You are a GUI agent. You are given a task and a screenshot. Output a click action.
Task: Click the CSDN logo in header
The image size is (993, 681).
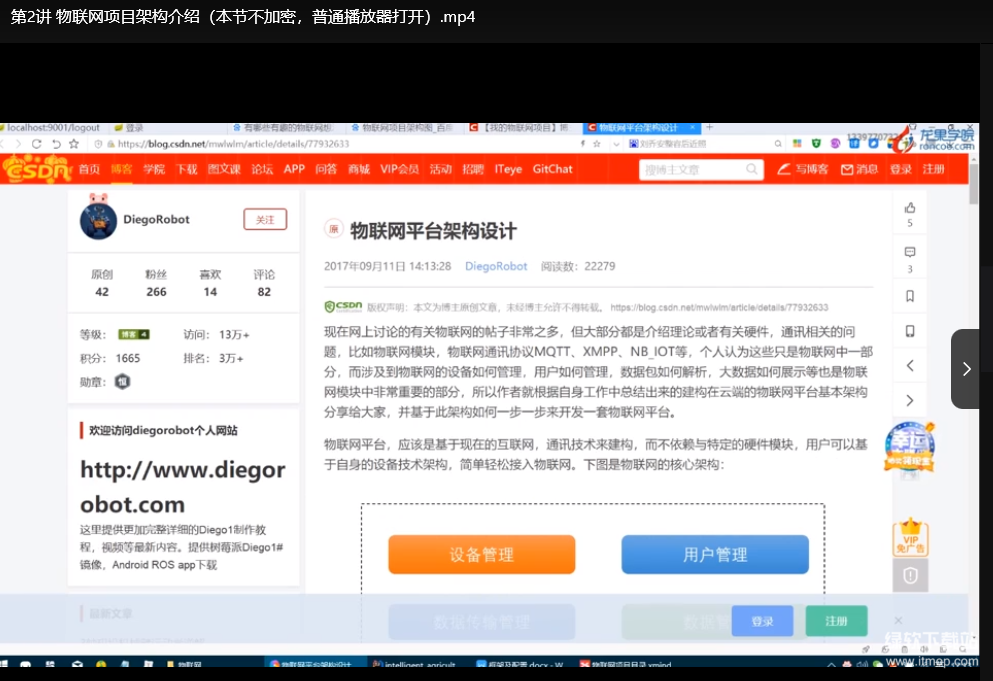click(37, 170)
